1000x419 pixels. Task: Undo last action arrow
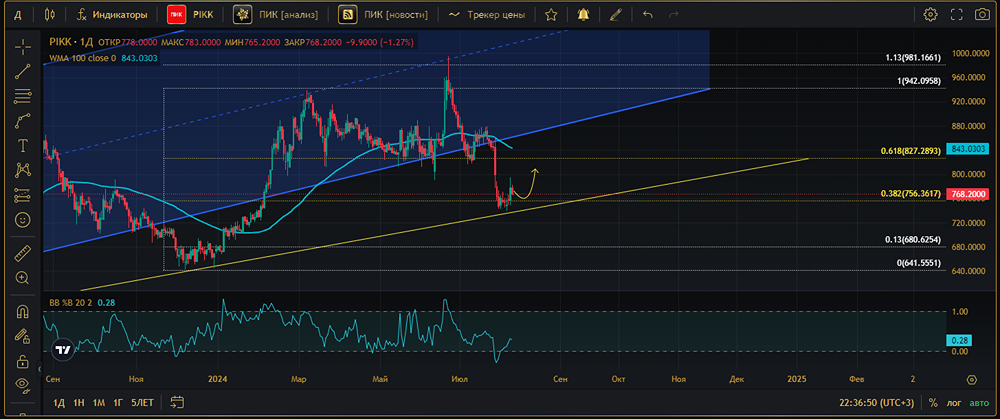click(x=648, y=14)
